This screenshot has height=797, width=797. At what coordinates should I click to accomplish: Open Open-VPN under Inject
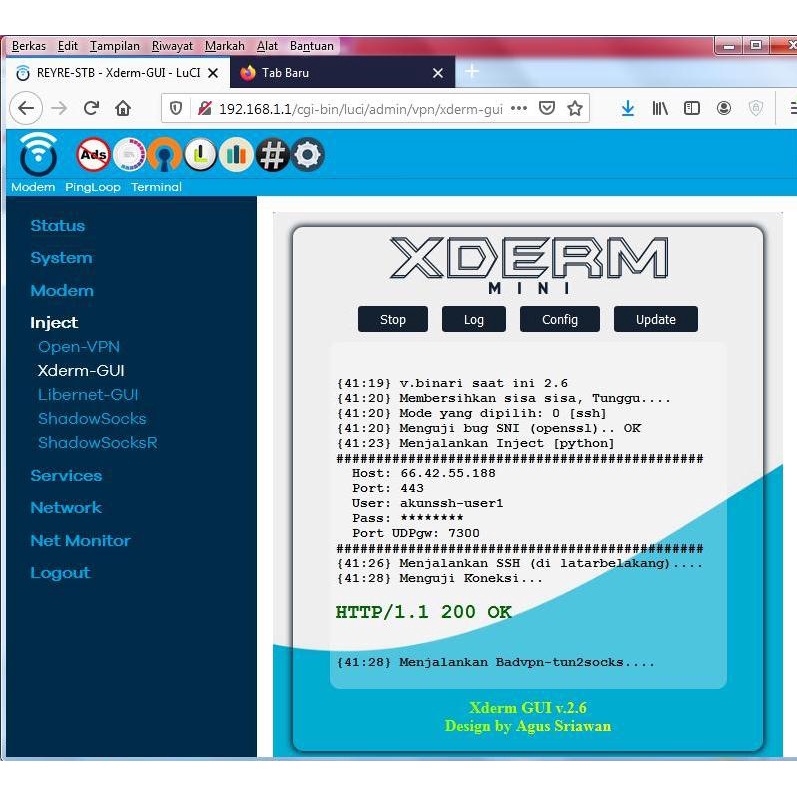(79, 347)
